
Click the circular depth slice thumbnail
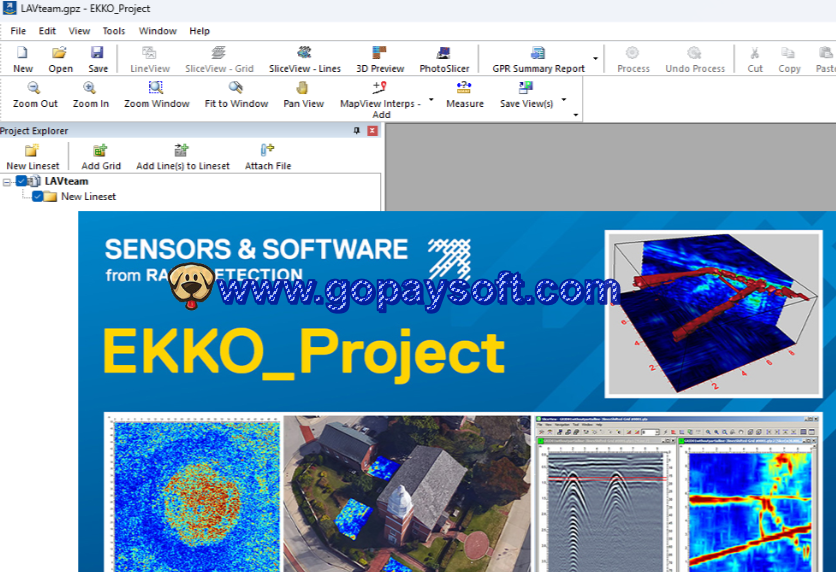(195, 496)
